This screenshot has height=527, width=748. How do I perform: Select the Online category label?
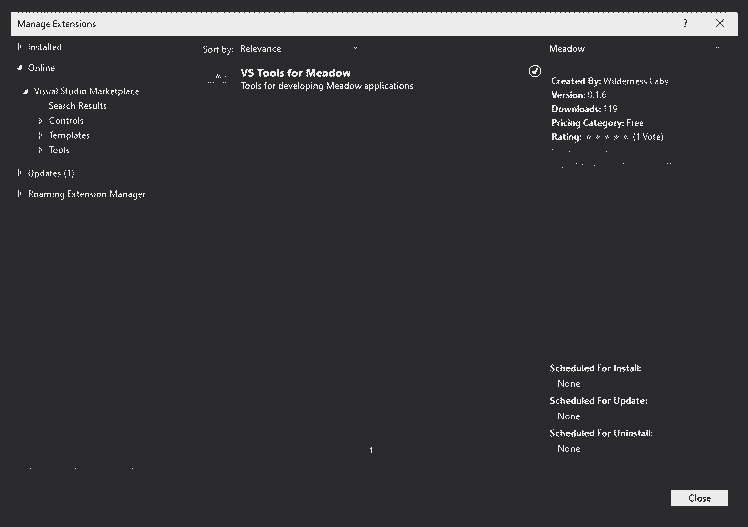click(41, 68)
